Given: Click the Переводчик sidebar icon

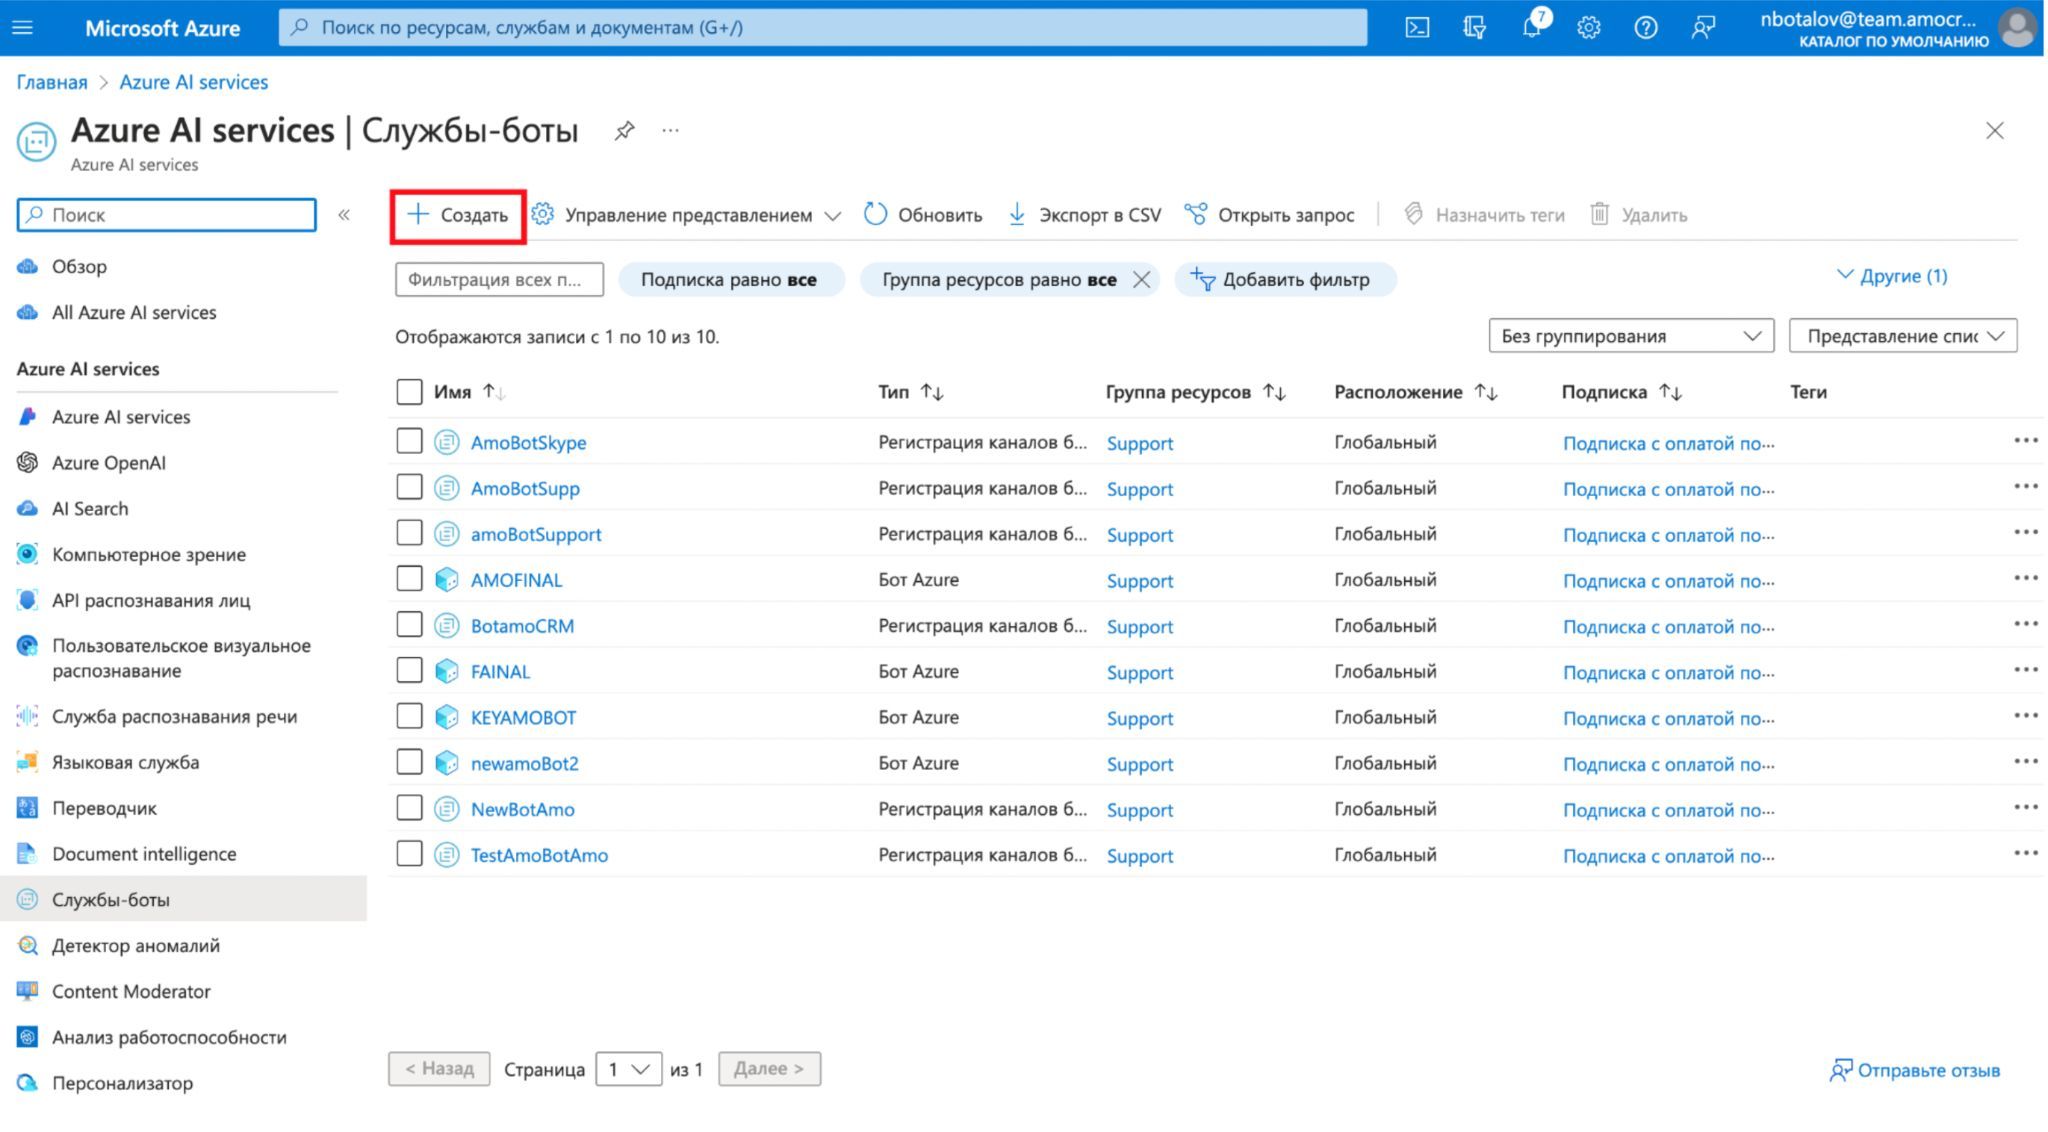Looking at the screenshot, I should tap(28, 807).
